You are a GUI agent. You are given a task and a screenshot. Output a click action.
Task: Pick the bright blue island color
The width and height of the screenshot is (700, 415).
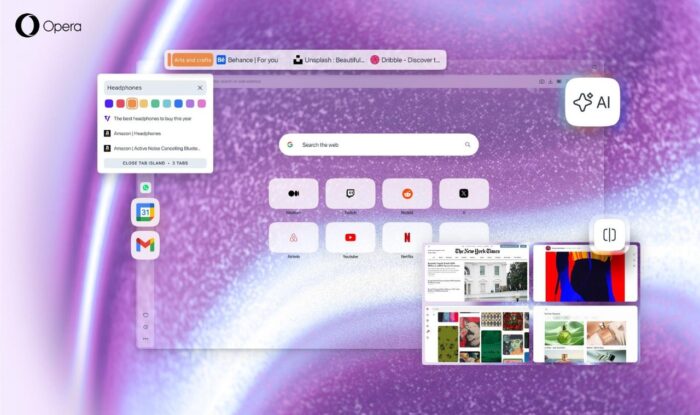[178, 104]
